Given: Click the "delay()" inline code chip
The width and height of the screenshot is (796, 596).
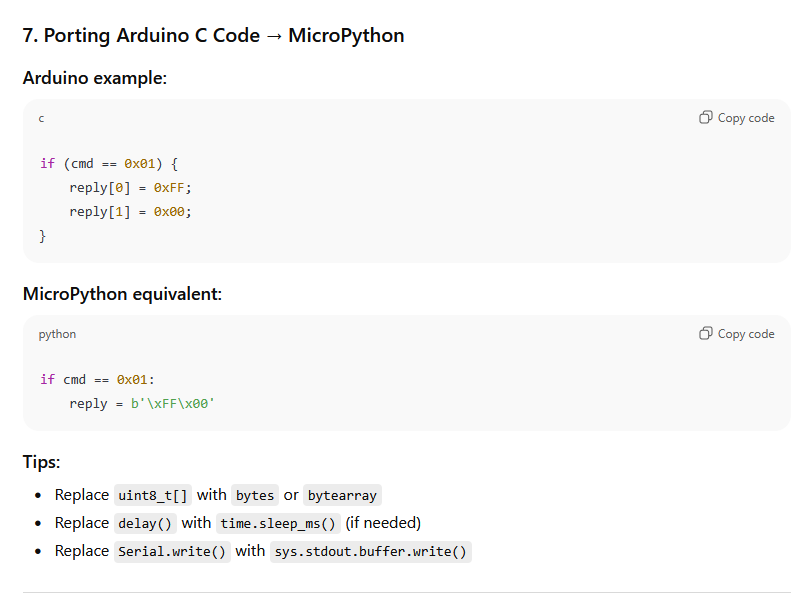Looking at the screenshot, I should tap(144, 523).
